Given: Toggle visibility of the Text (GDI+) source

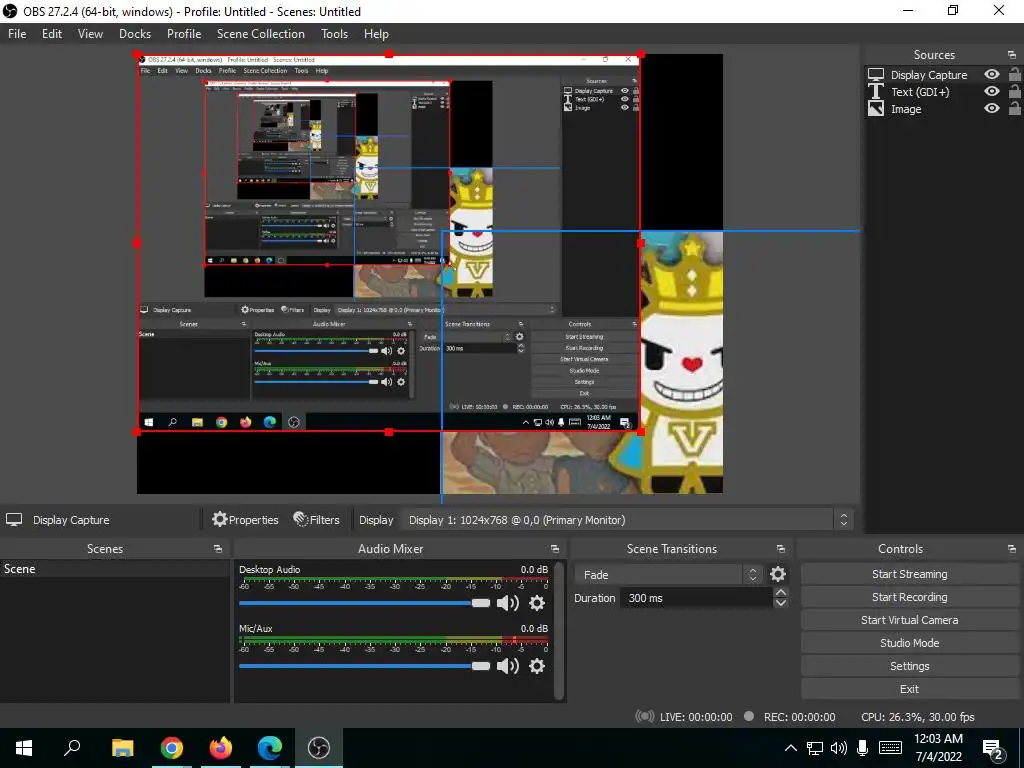Looking at the screenshot, I should (991, 91).
